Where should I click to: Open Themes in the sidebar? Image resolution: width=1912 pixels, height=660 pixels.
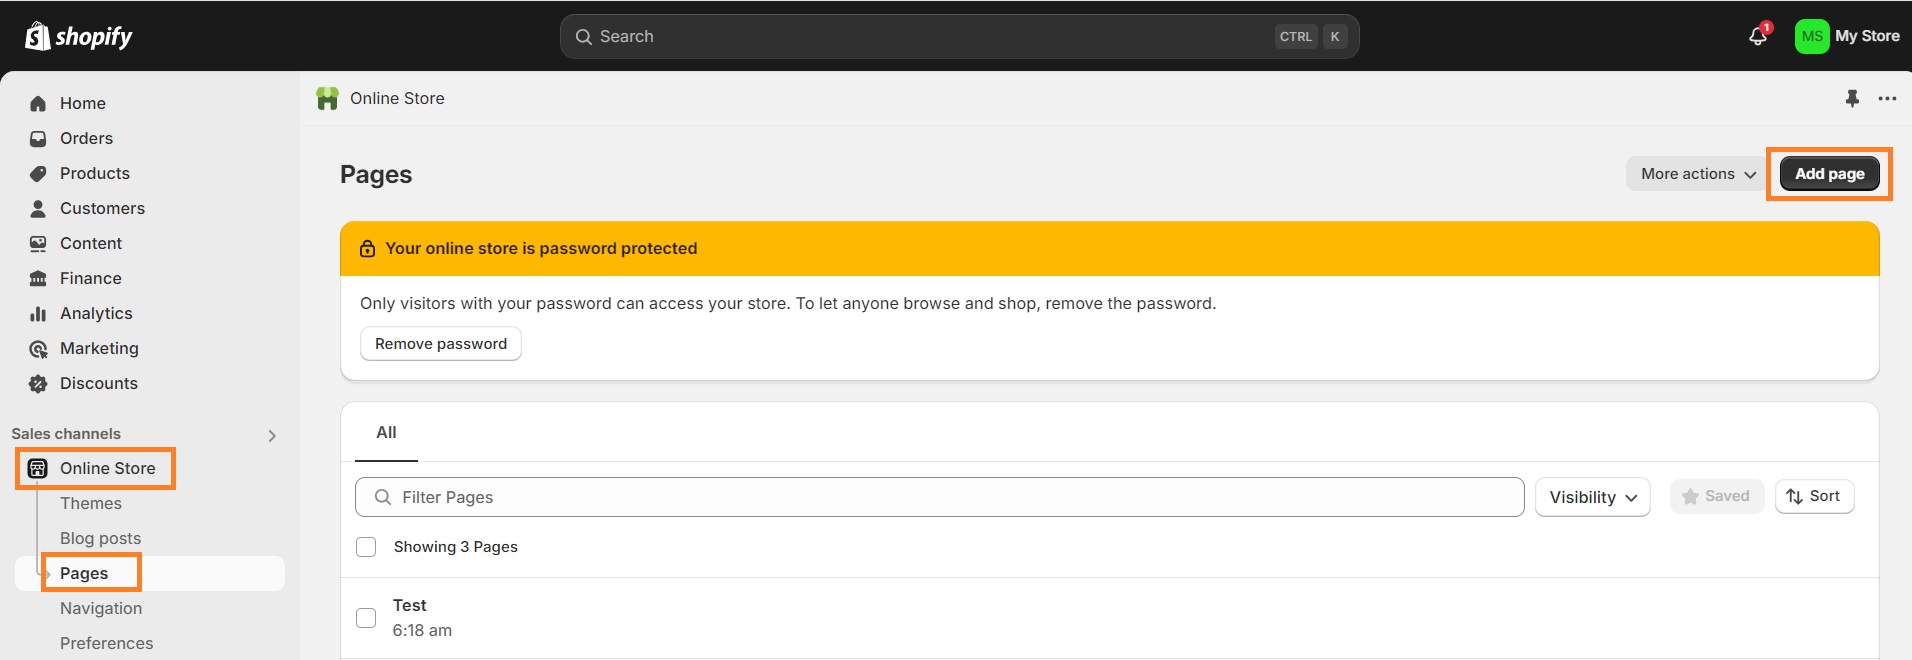point(91,503)
